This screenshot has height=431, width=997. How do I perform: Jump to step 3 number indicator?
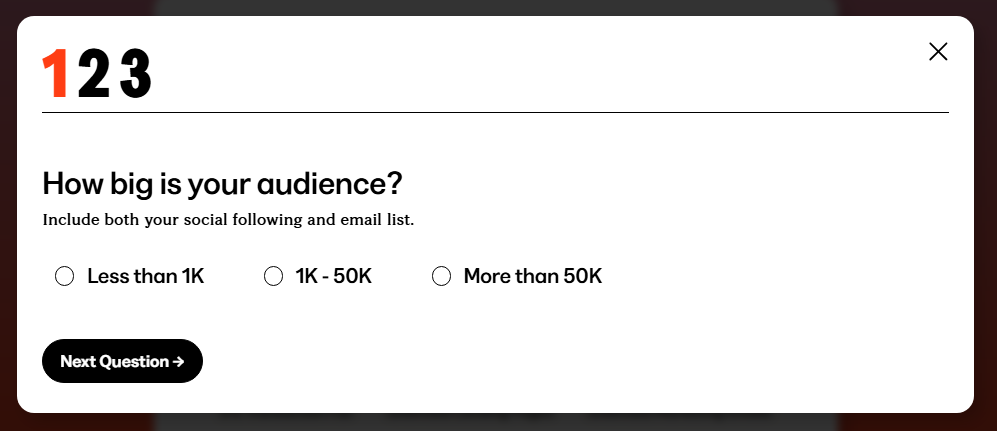point(135,75)
